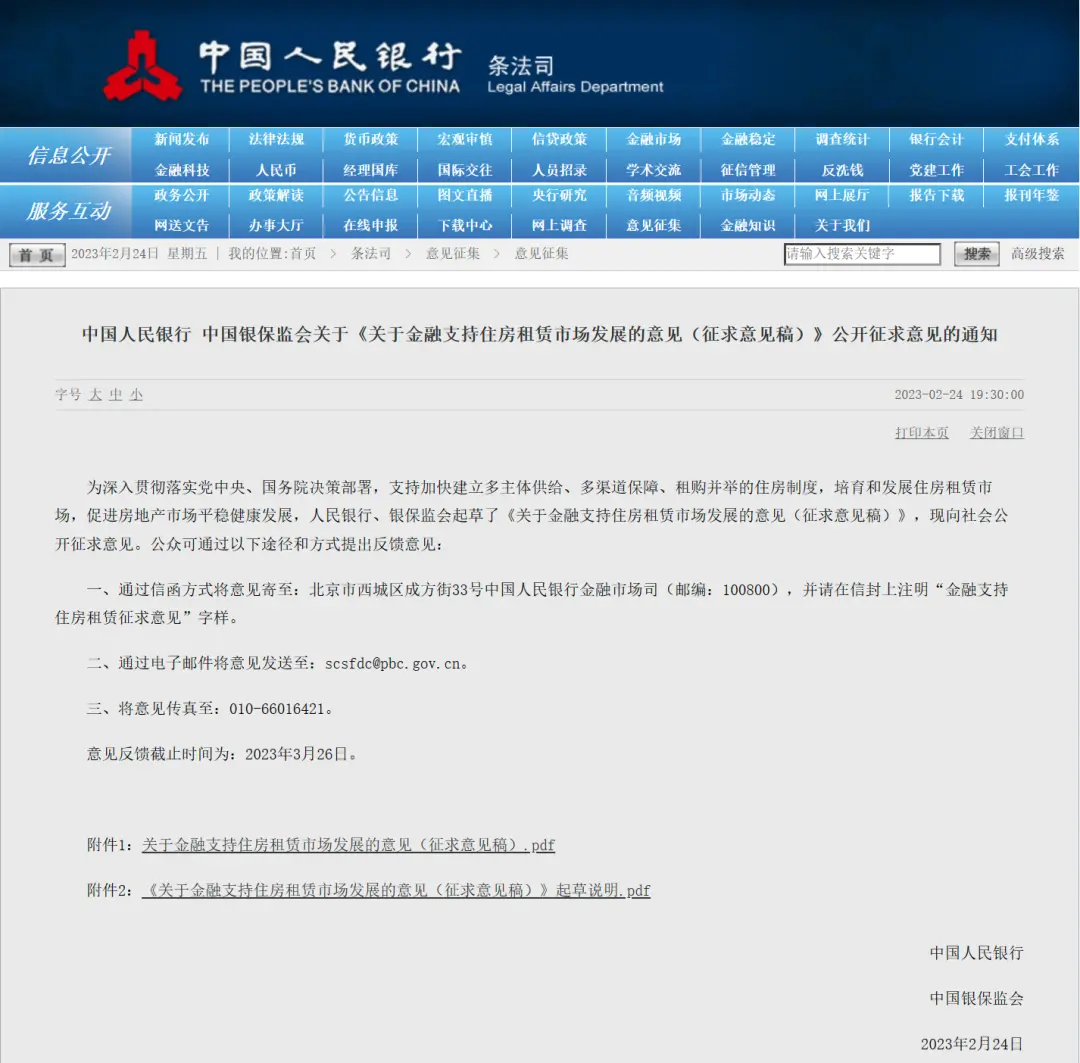Select 征信管理 in navigation bar
Image resolution: width=1080 pixels, height=1063 pixels.
click(748, 170)
